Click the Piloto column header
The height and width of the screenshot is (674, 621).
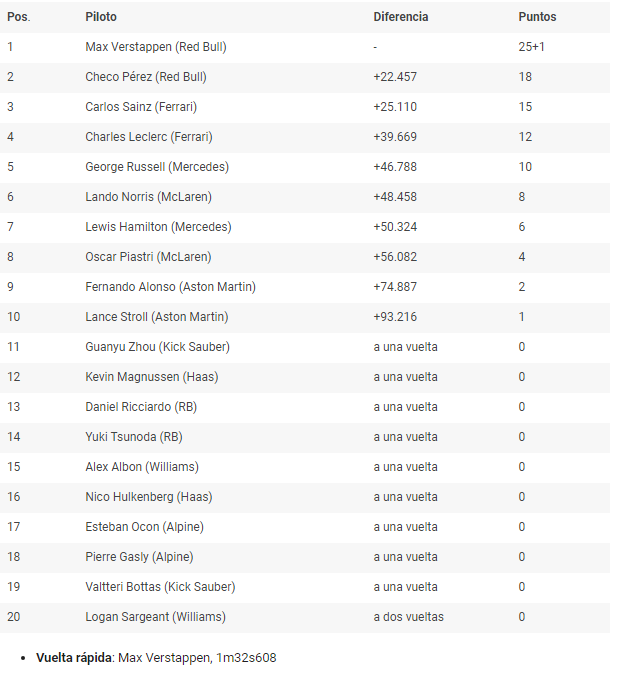coord(101,17)
